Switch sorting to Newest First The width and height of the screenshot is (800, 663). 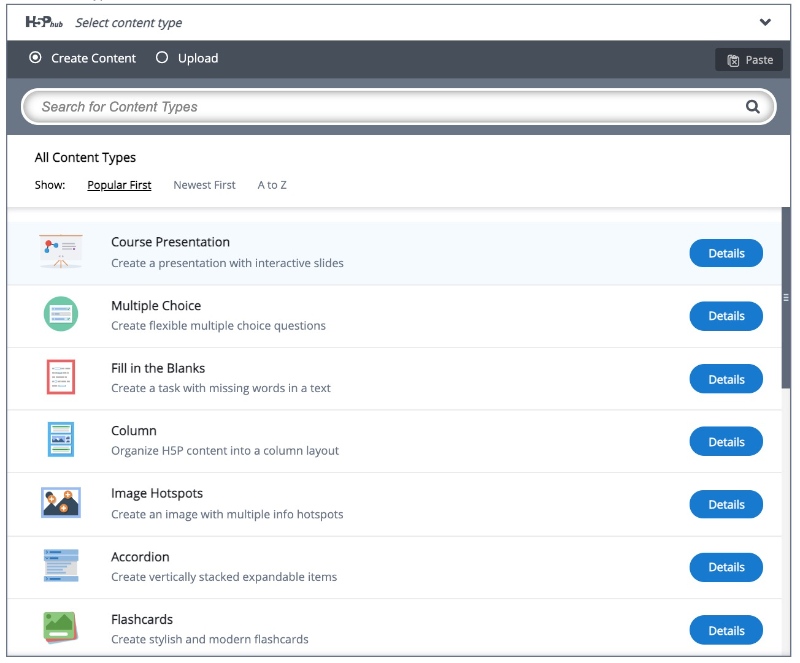click(204, 185)
